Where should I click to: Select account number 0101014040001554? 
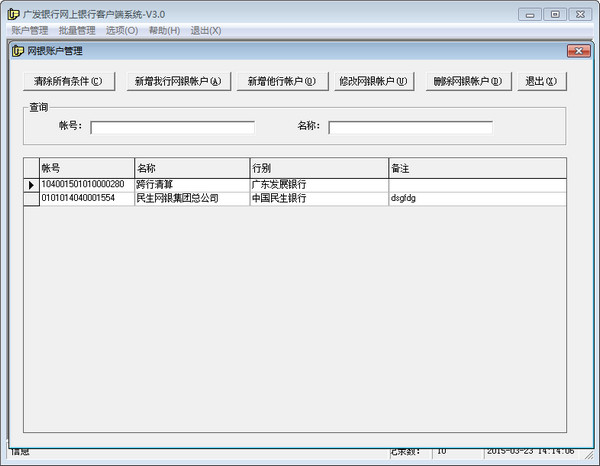coord(87,199)
